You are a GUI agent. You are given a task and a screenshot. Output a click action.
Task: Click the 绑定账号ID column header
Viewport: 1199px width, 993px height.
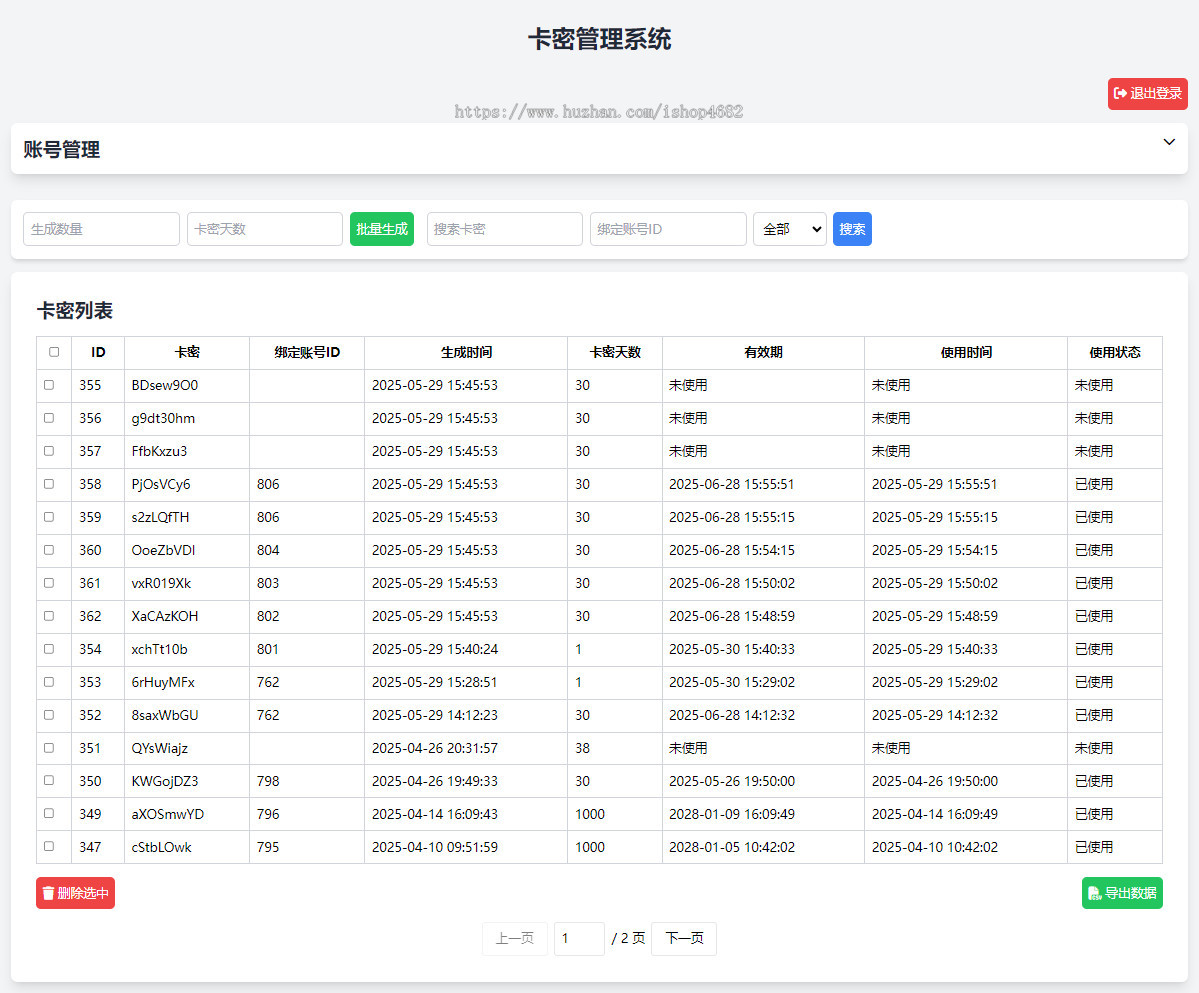coord(307,352)
